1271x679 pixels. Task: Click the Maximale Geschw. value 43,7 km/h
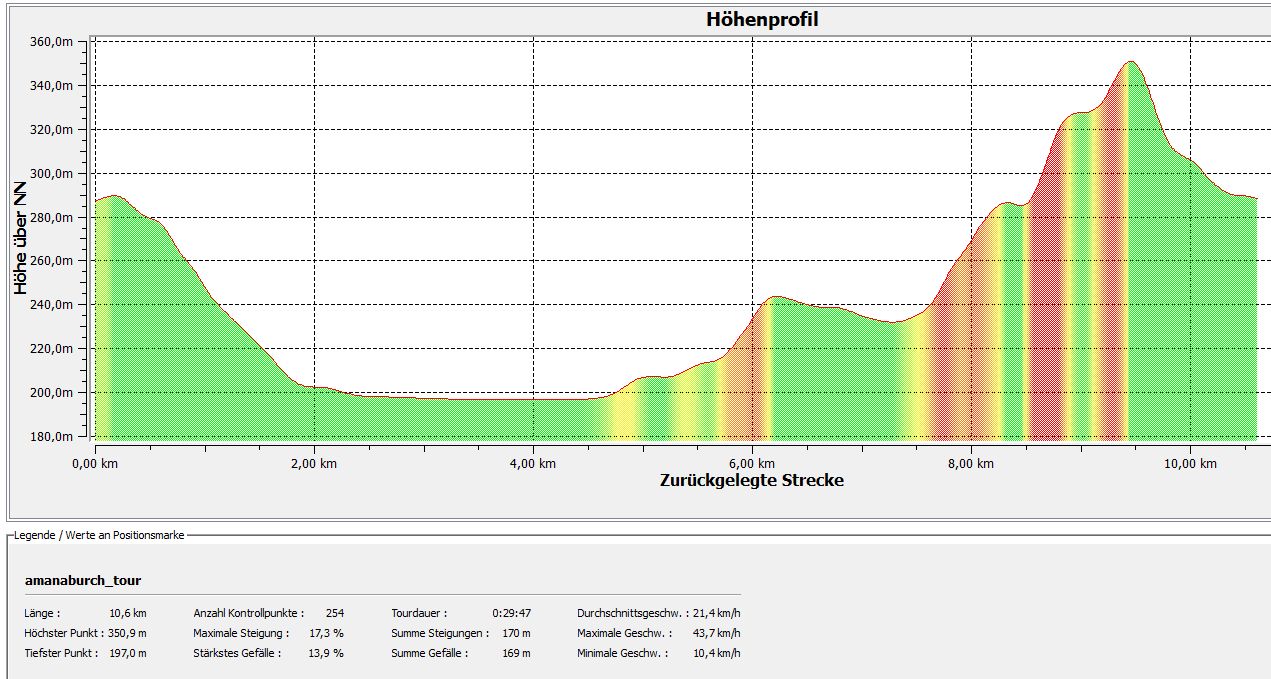click(717, 633)
